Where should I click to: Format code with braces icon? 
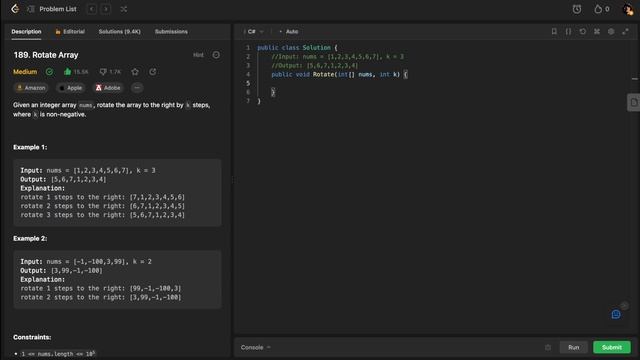[x=568, y=31]
